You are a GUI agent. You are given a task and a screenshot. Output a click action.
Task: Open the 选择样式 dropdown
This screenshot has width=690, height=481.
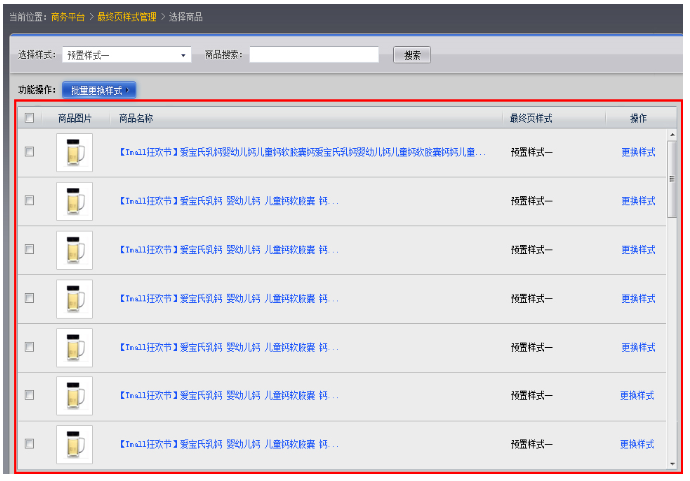click(126, 55)
